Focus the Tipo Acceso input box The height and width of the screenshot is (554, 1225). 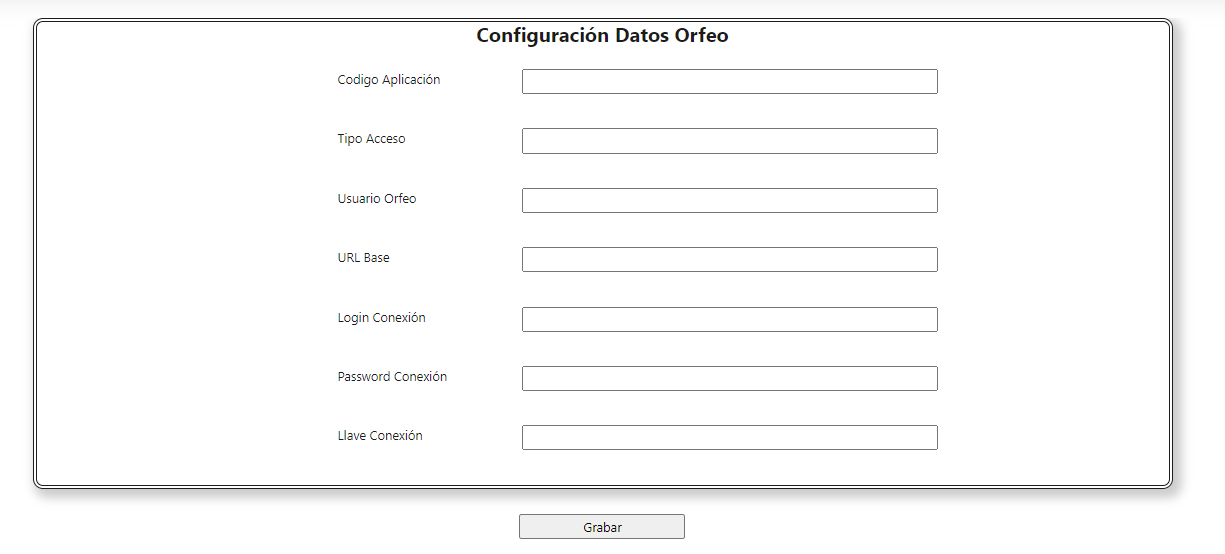(729, 141)
